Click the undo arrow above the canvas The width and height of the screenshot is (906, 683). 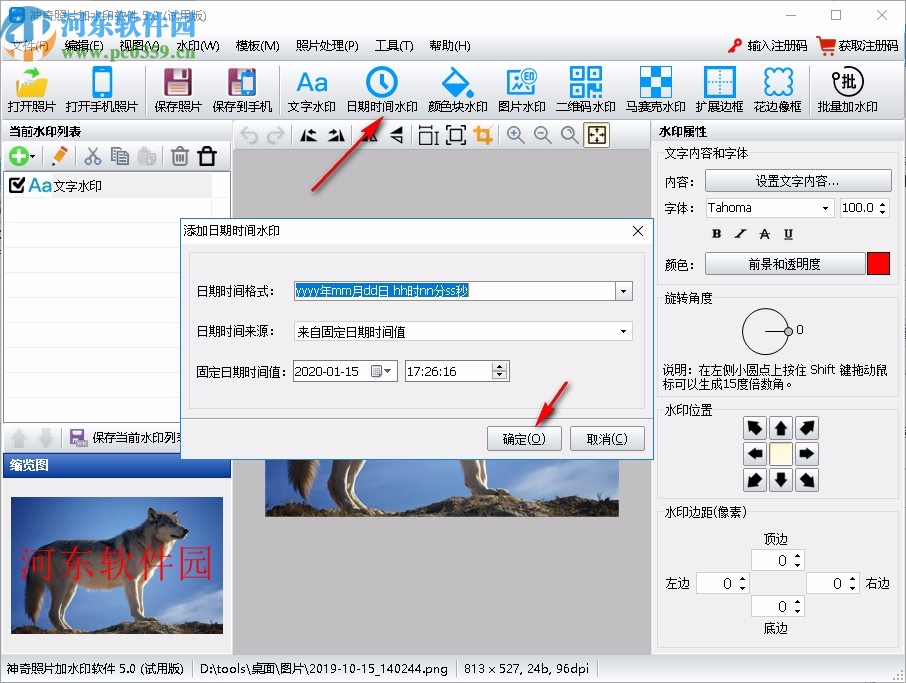pyautogui.click(x=249, y=135)
